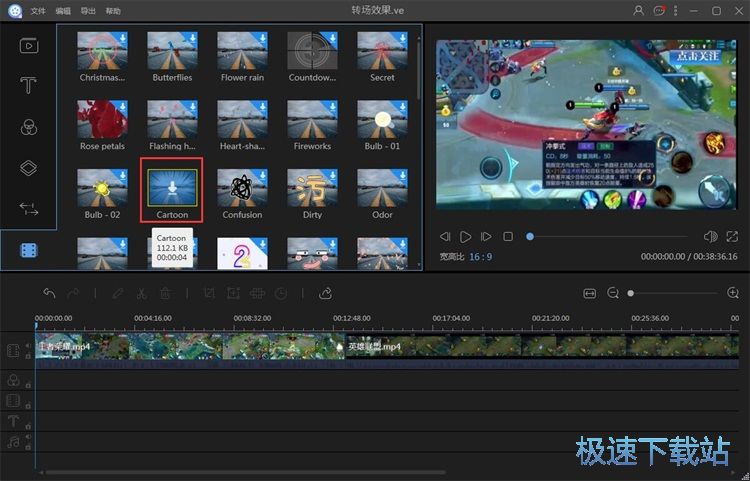Open the three-dot more options menu
750x481 pixels.
click(675, 11)
